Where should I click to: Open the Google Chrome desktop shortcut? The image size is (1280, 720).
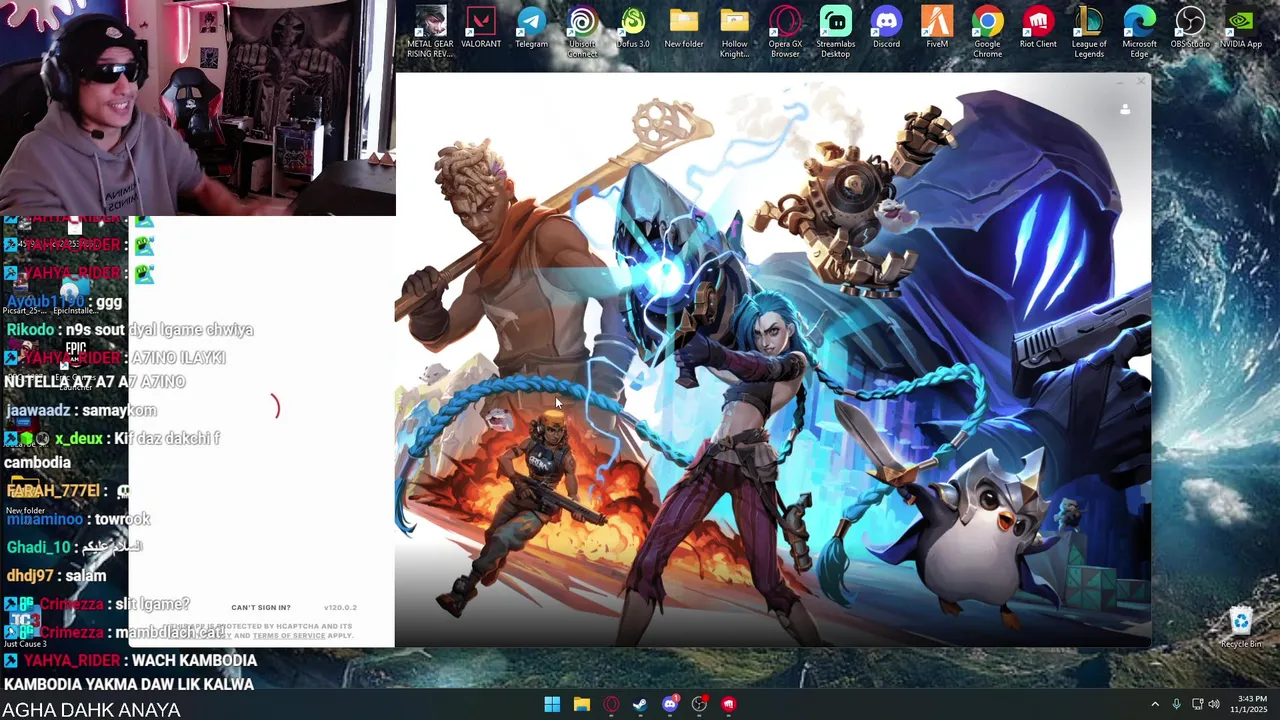point(987,32)
